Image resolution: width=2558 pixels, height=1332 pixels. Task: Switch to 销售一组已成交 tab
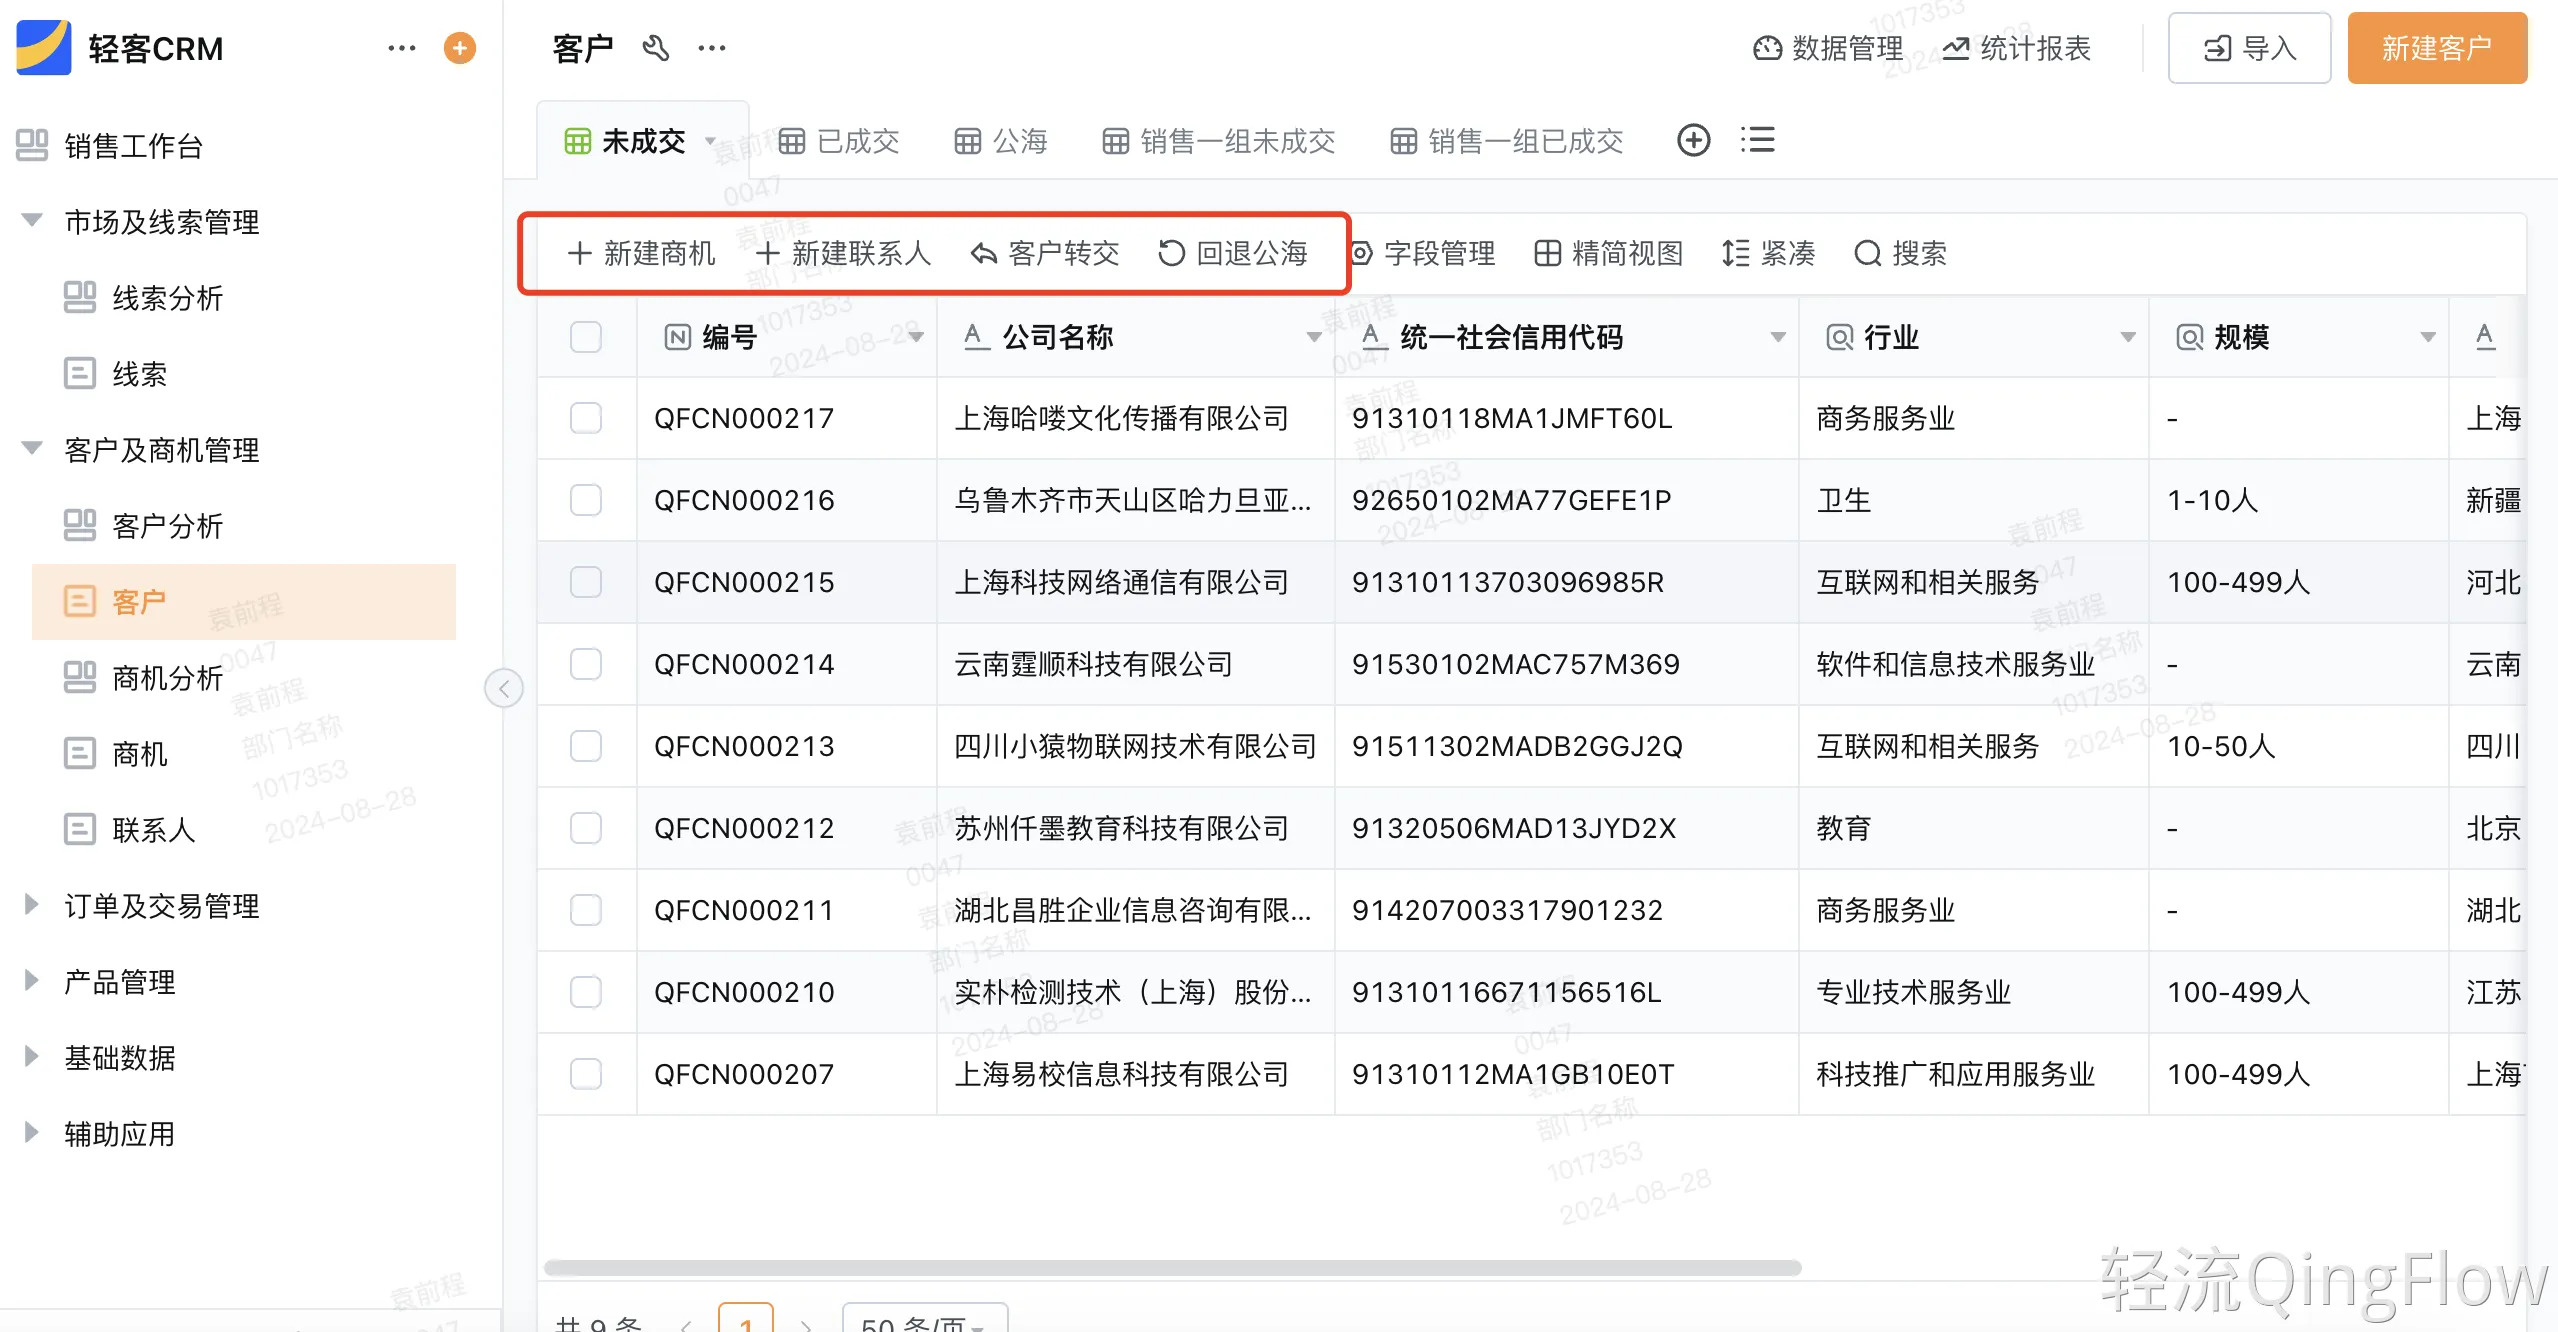coord(1507,141)
